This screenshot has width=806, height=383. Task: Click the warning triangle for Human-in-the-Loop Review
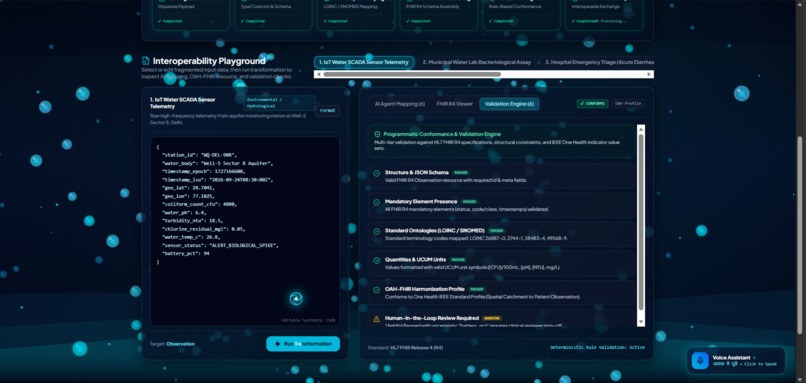coord(377,319)
